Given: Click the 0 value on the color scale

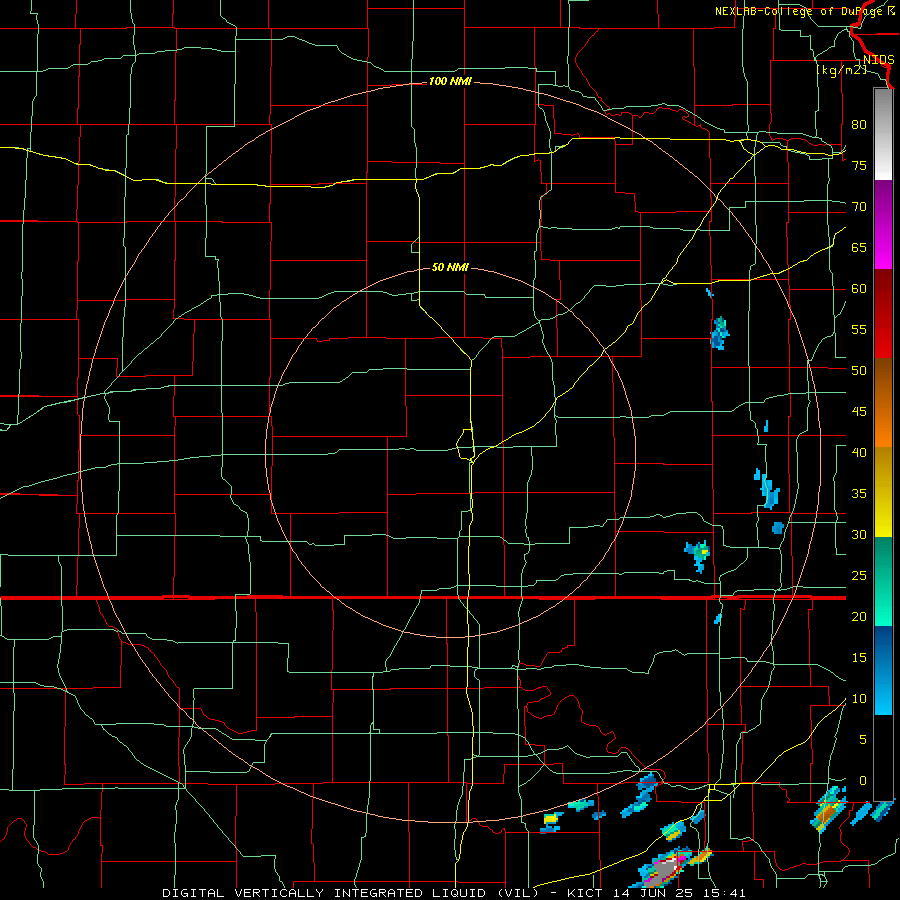Looking at the screenshot, I should coord(863,781).
